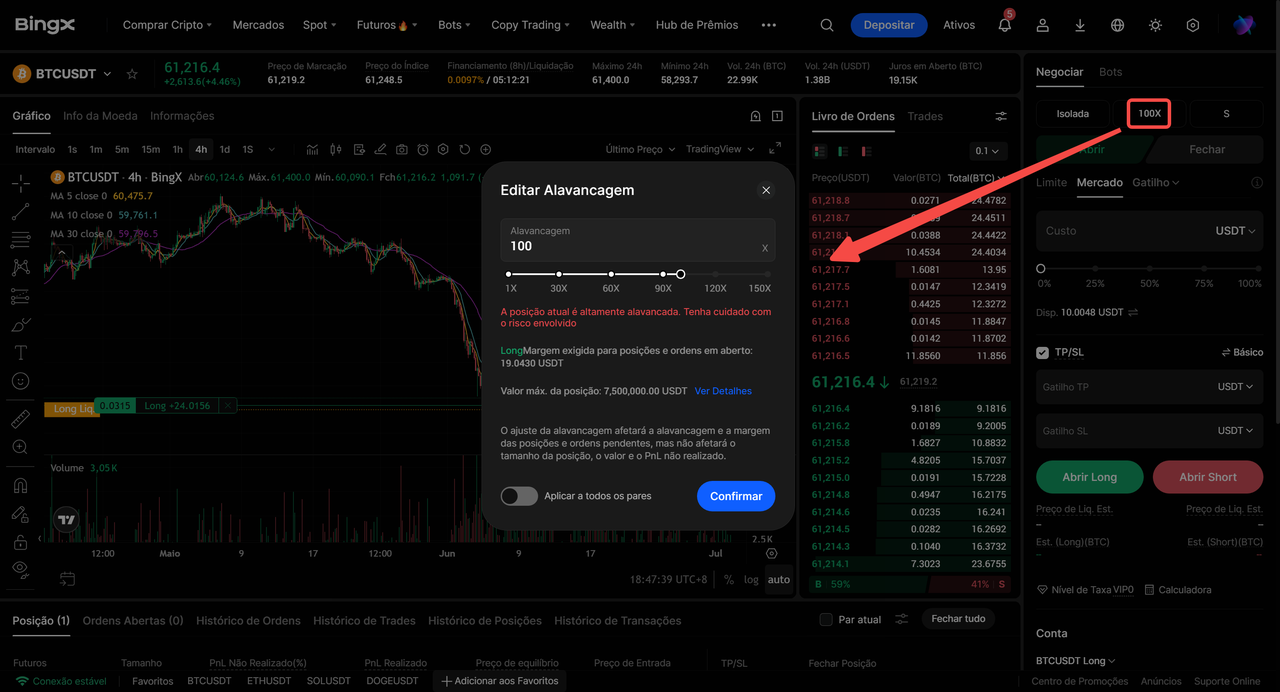Check the Par atual checkbox
The image size is (1280, 692).
pos(826,620)
